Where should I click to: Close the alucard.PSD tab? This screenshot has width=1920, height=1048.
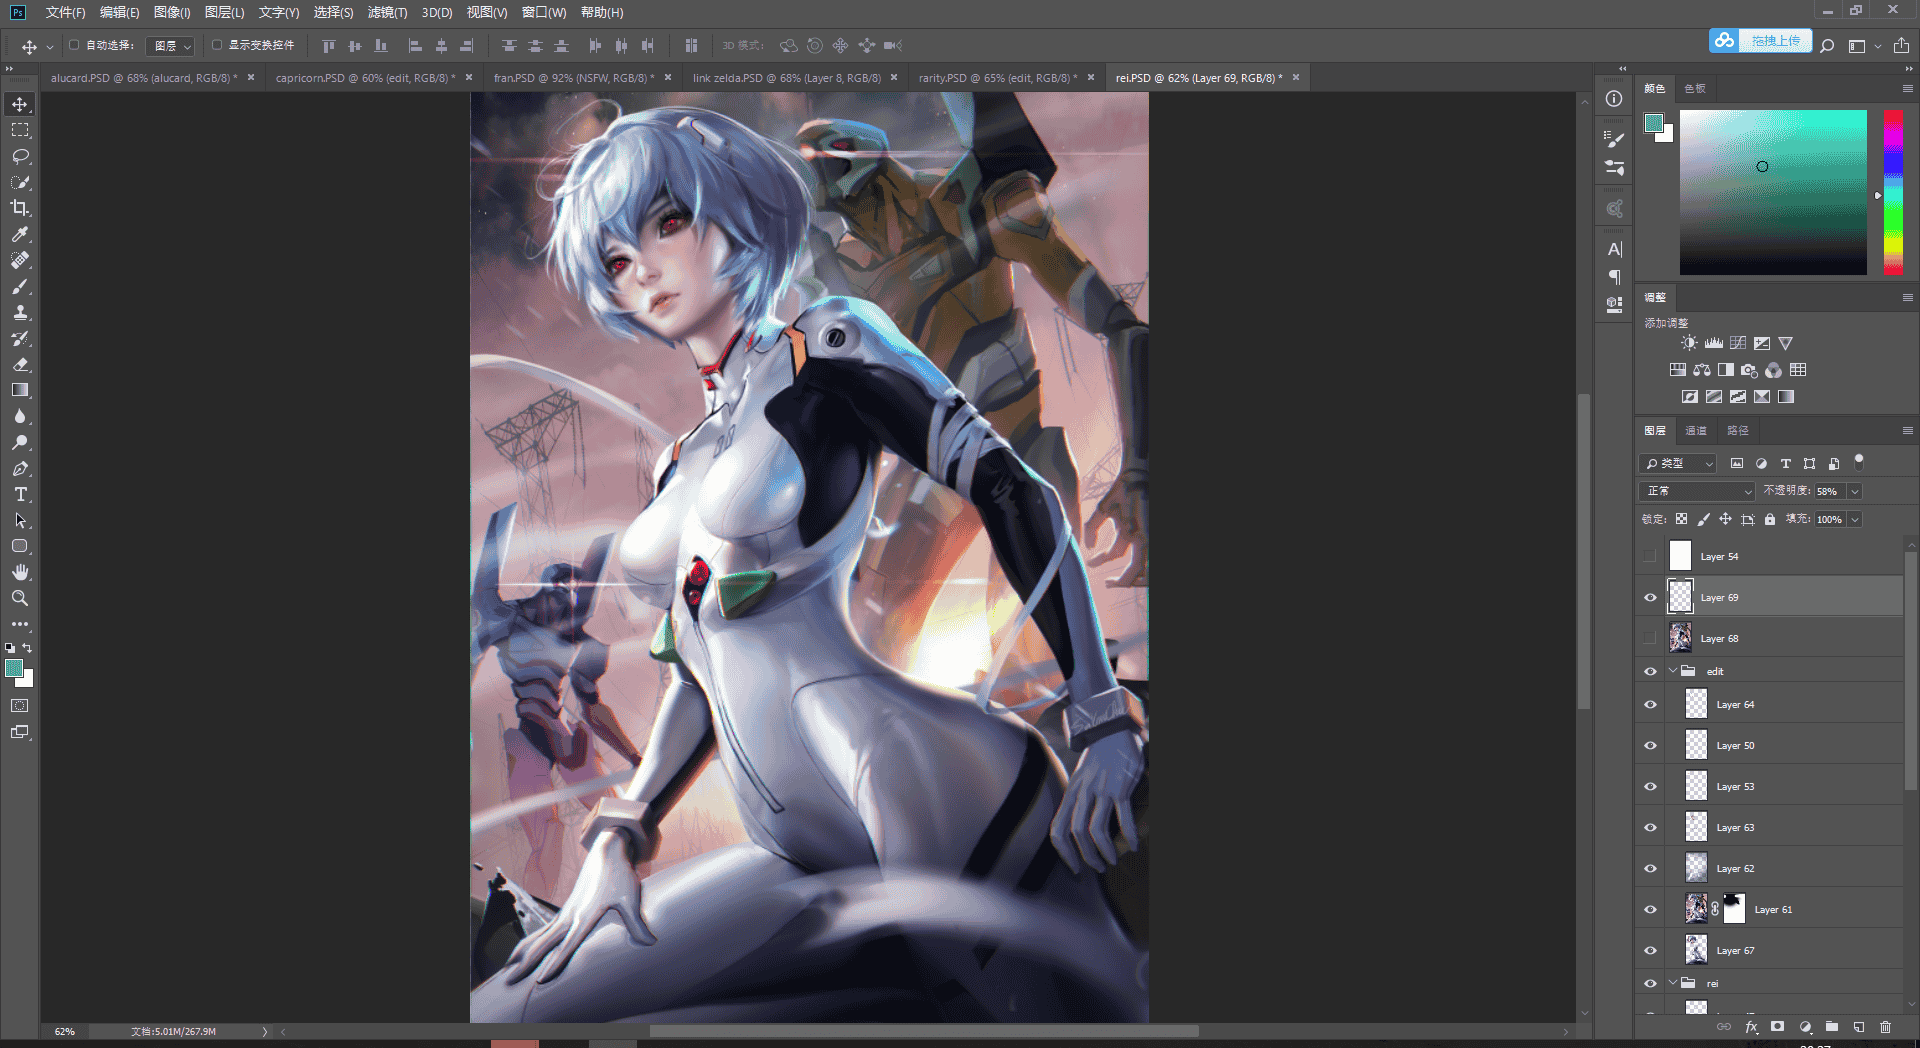coord(251,77)
